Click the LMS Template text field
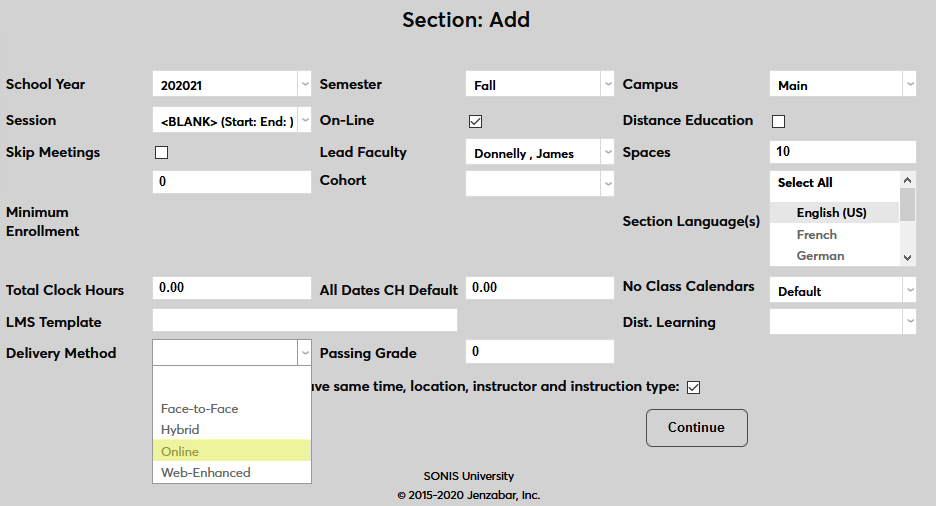The width and height of the screenshot is (936, 506). pos(305,321)
